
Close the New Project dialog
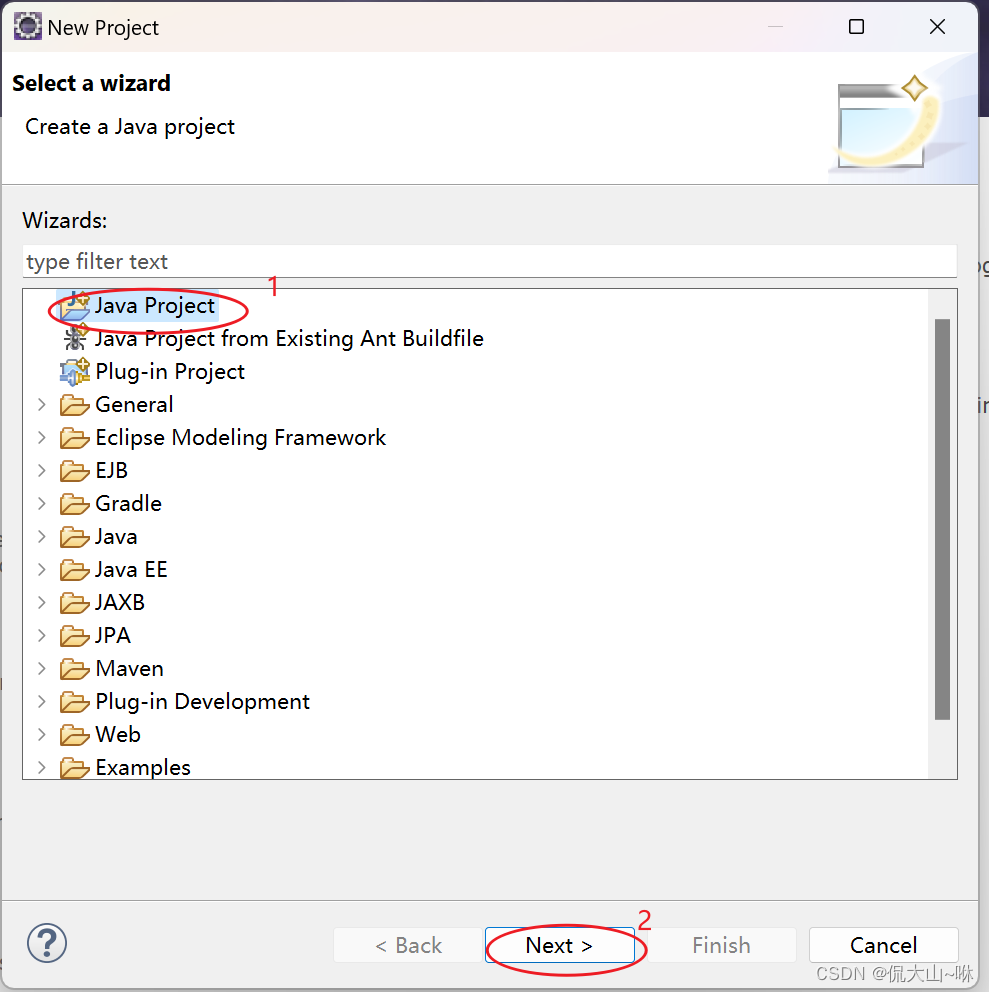[937, 27]
